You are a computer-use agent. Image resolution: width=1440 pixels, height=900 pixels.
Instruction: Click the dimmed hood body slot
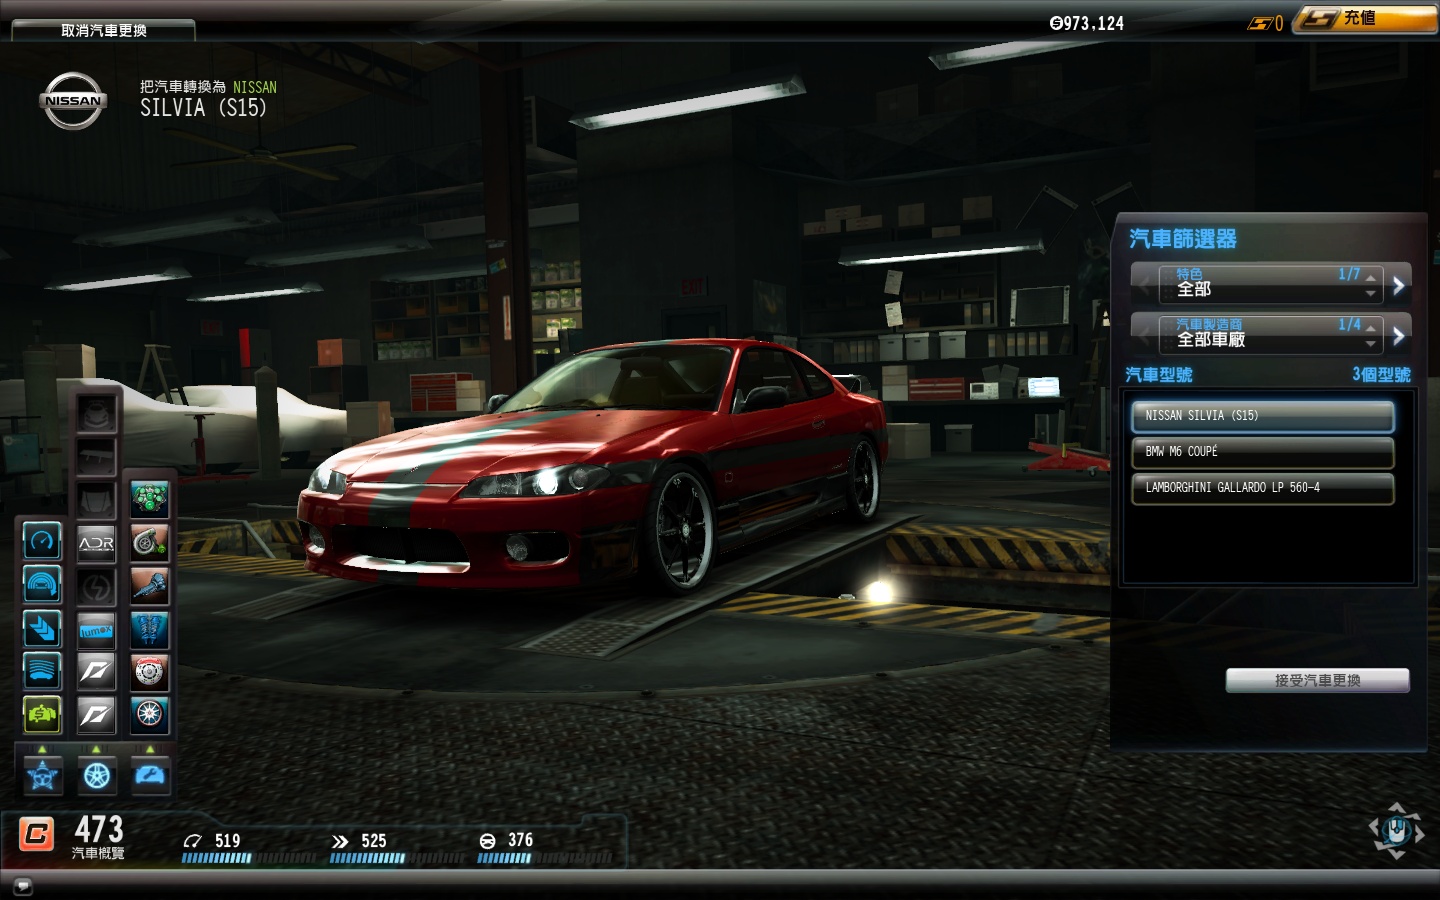[97, 499]
